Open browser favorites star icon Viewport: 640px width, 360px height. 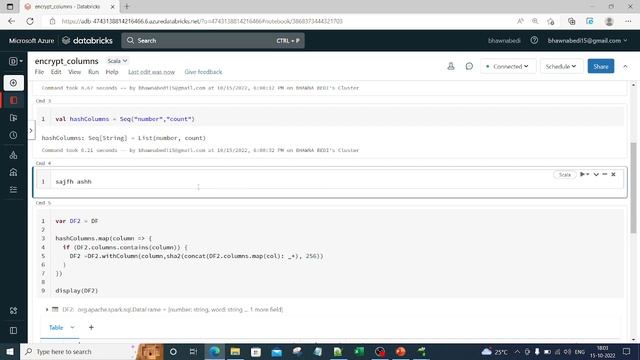551,21
